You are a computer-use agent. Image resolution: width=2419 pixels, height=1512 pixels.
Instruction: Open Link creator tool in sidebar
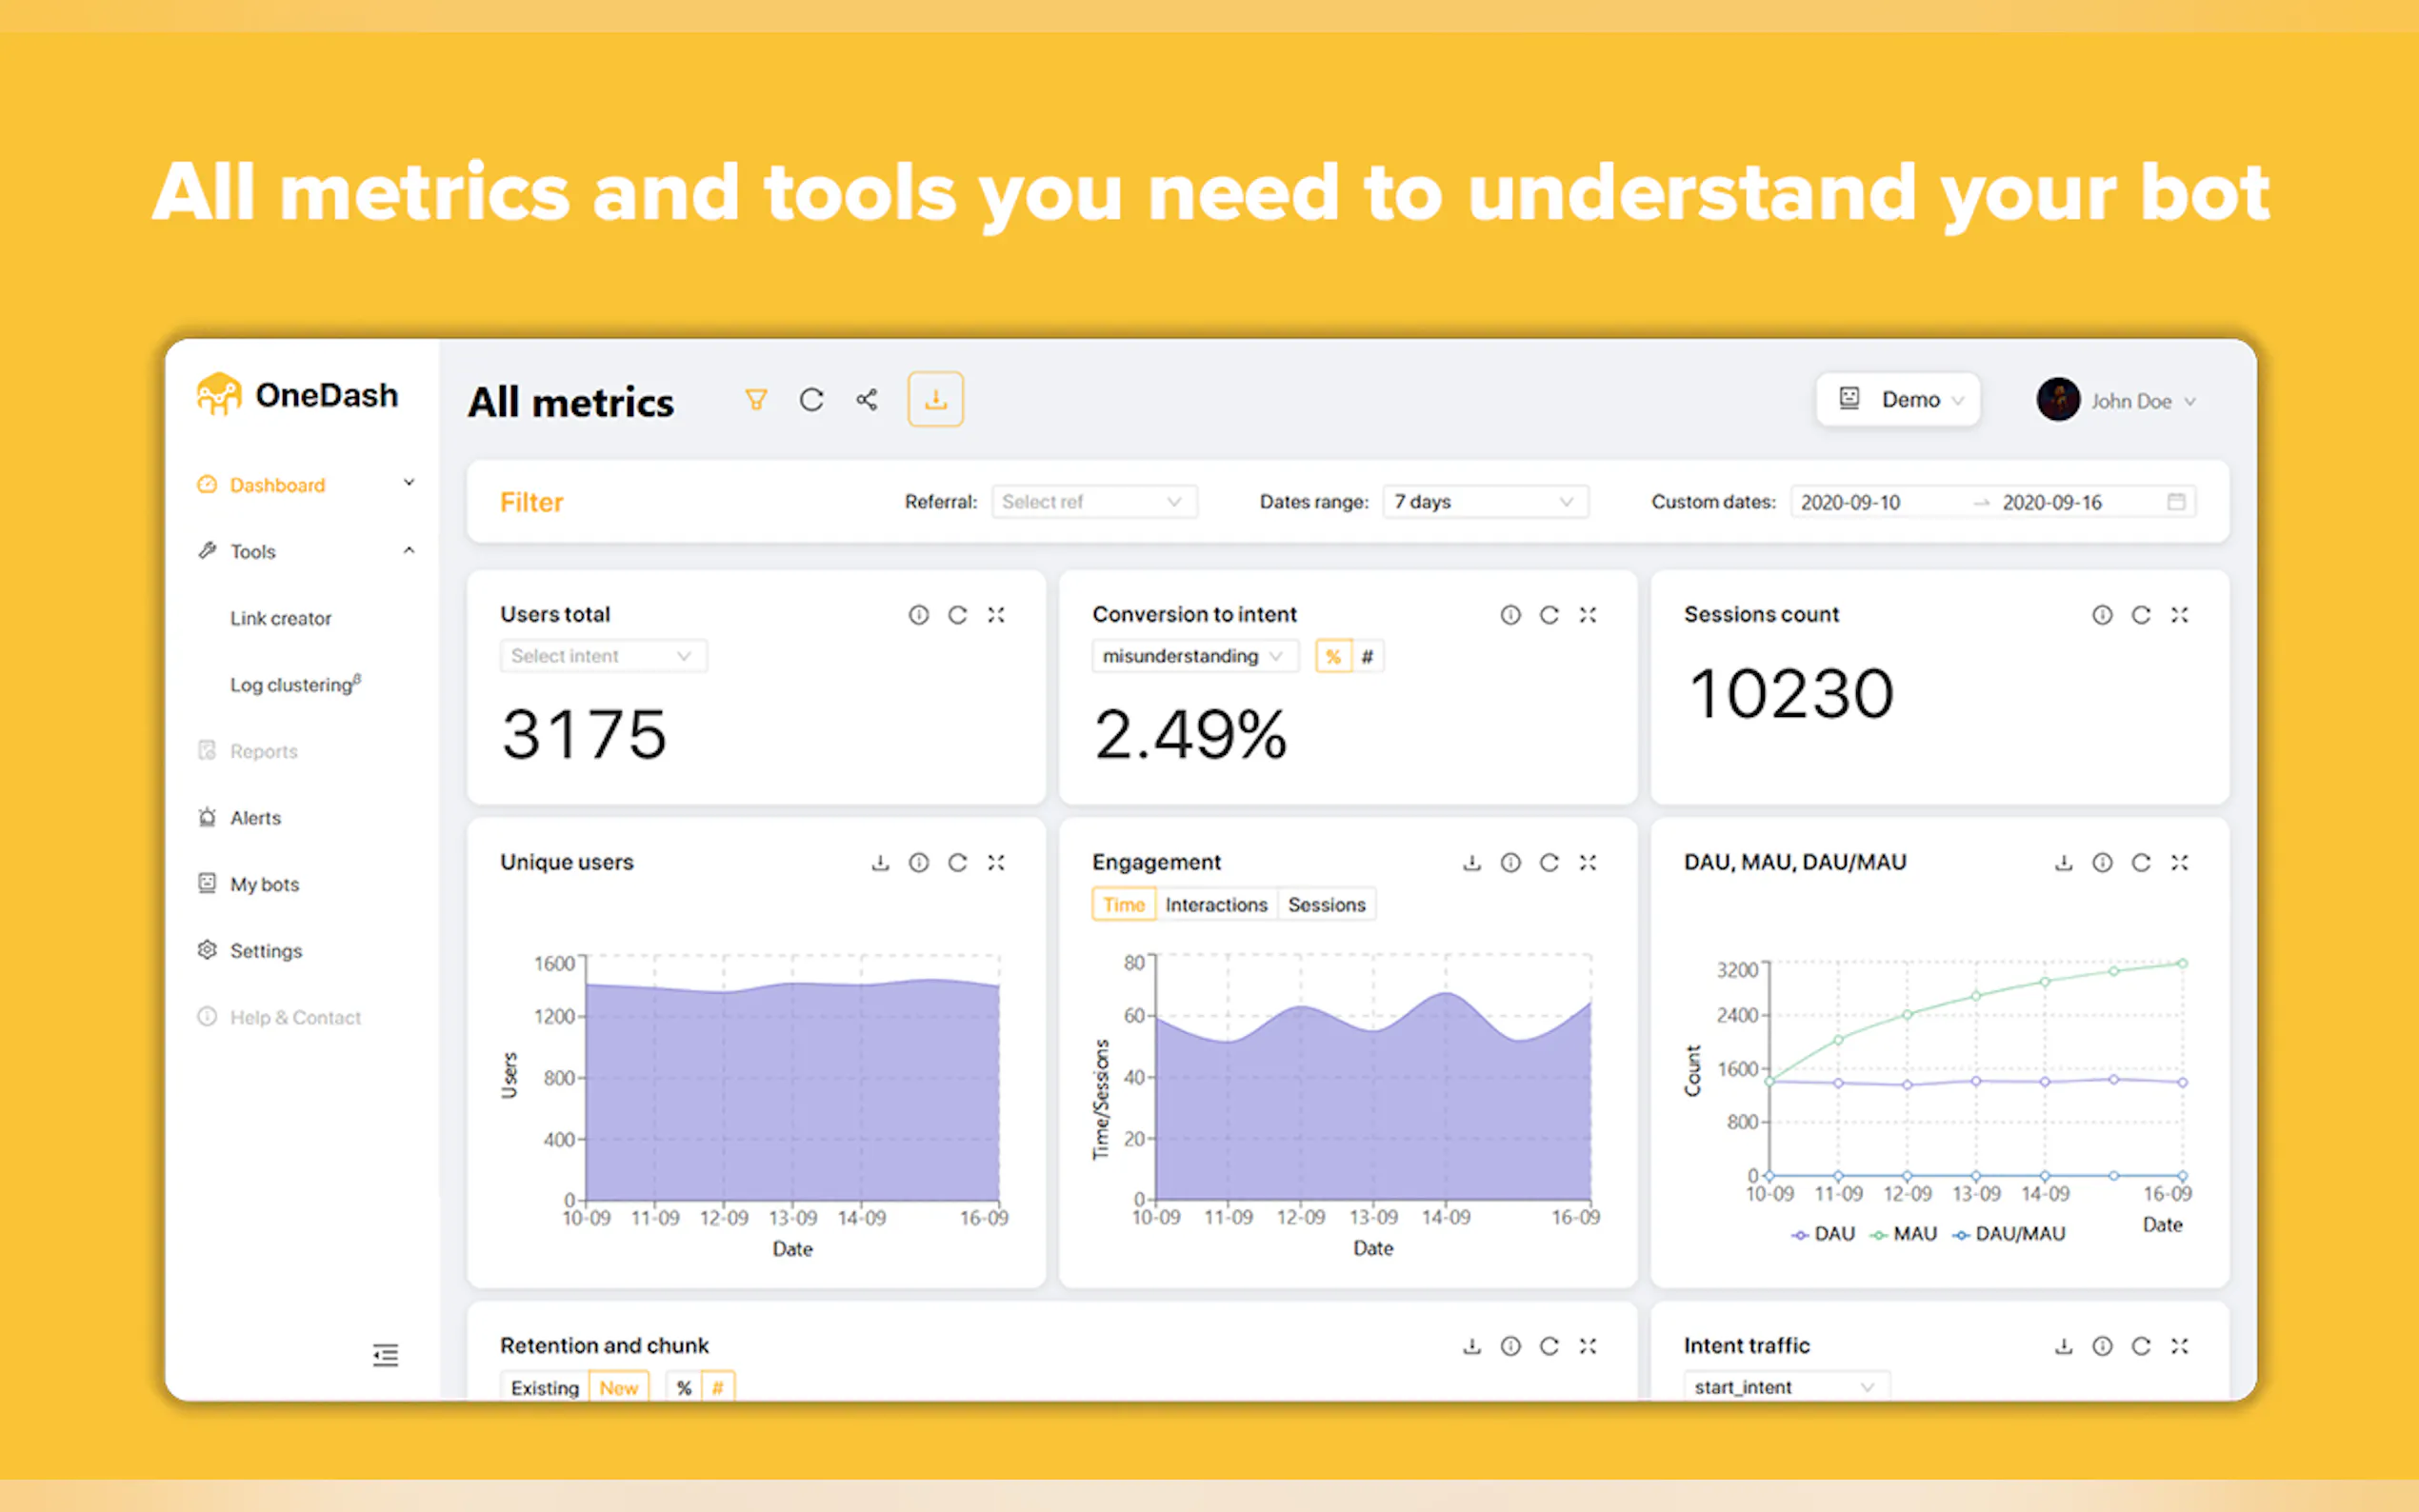click(x=281, y=618)
